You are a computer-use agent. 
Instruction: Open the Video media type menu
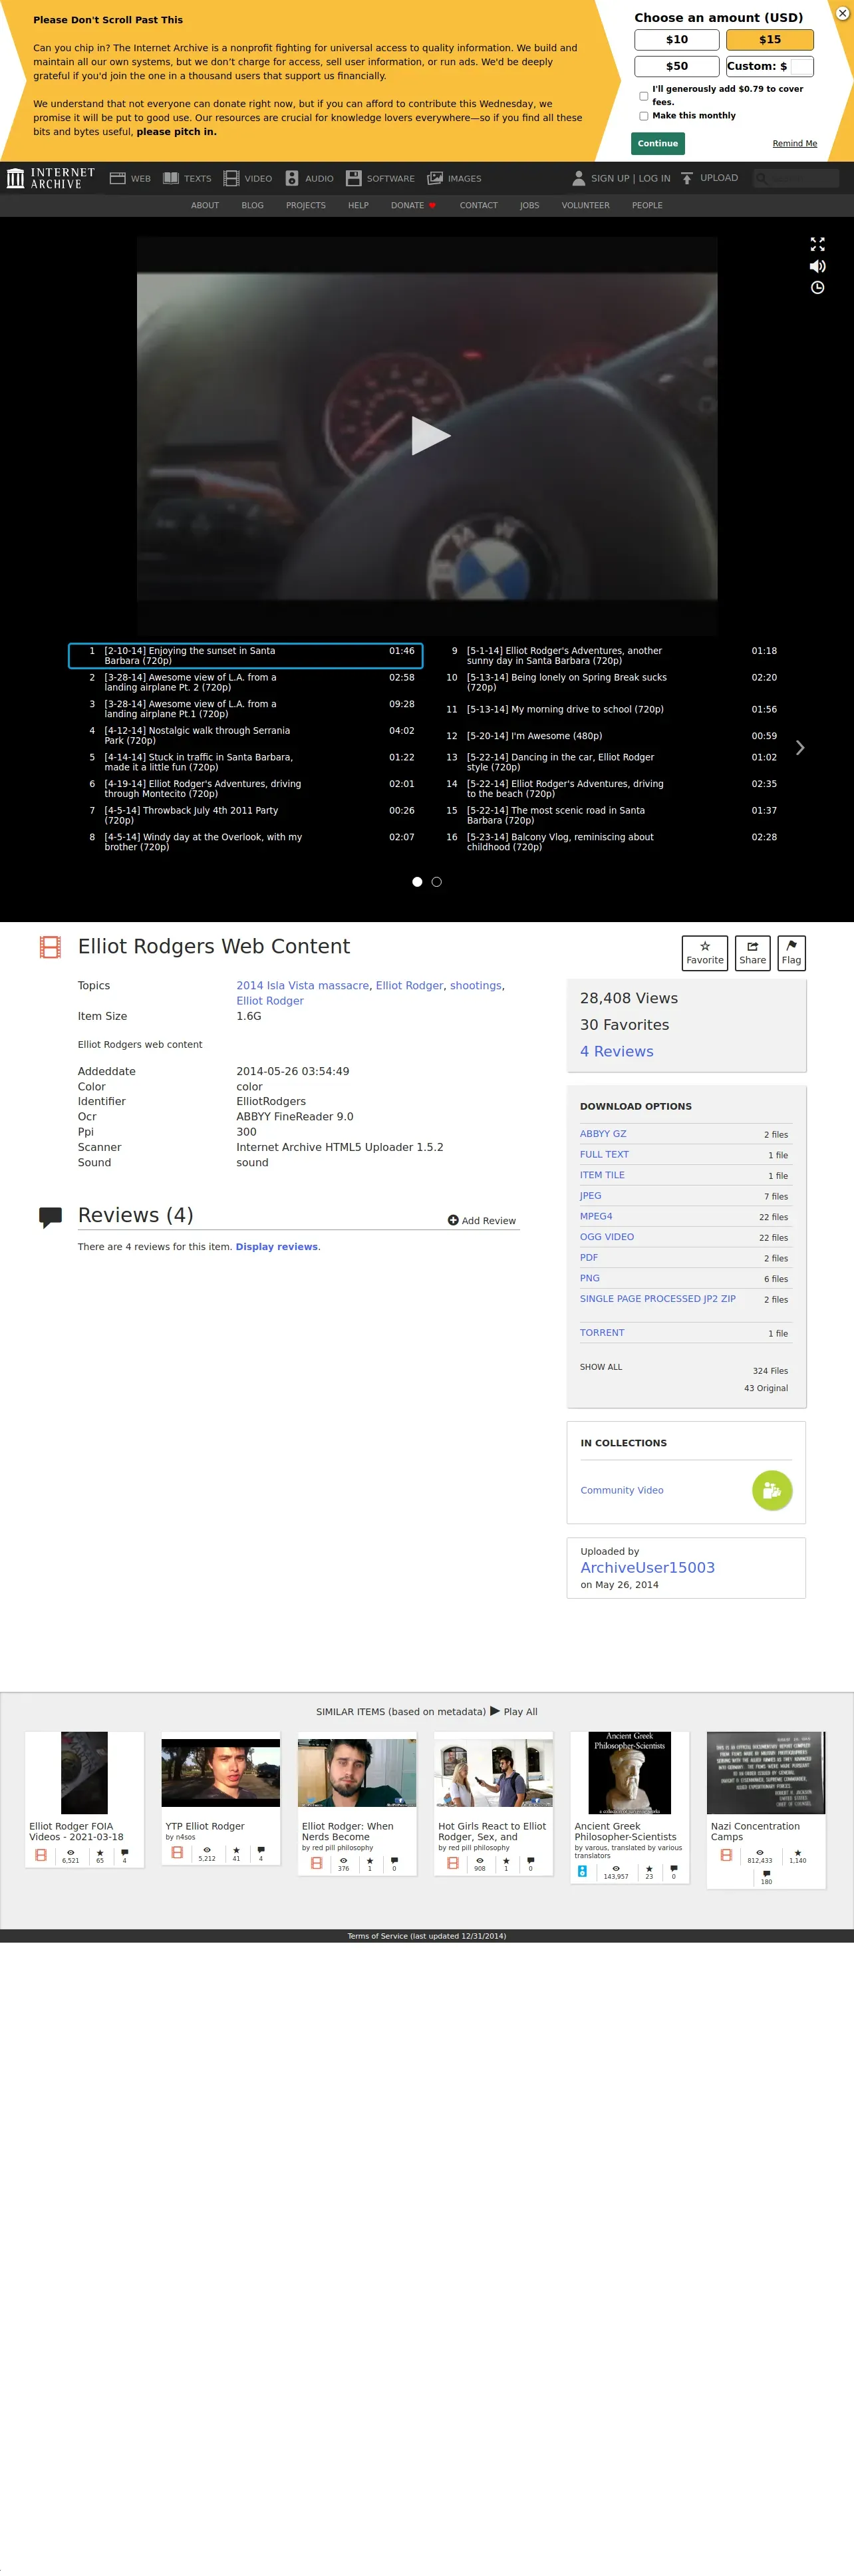(x=248, y=178)
